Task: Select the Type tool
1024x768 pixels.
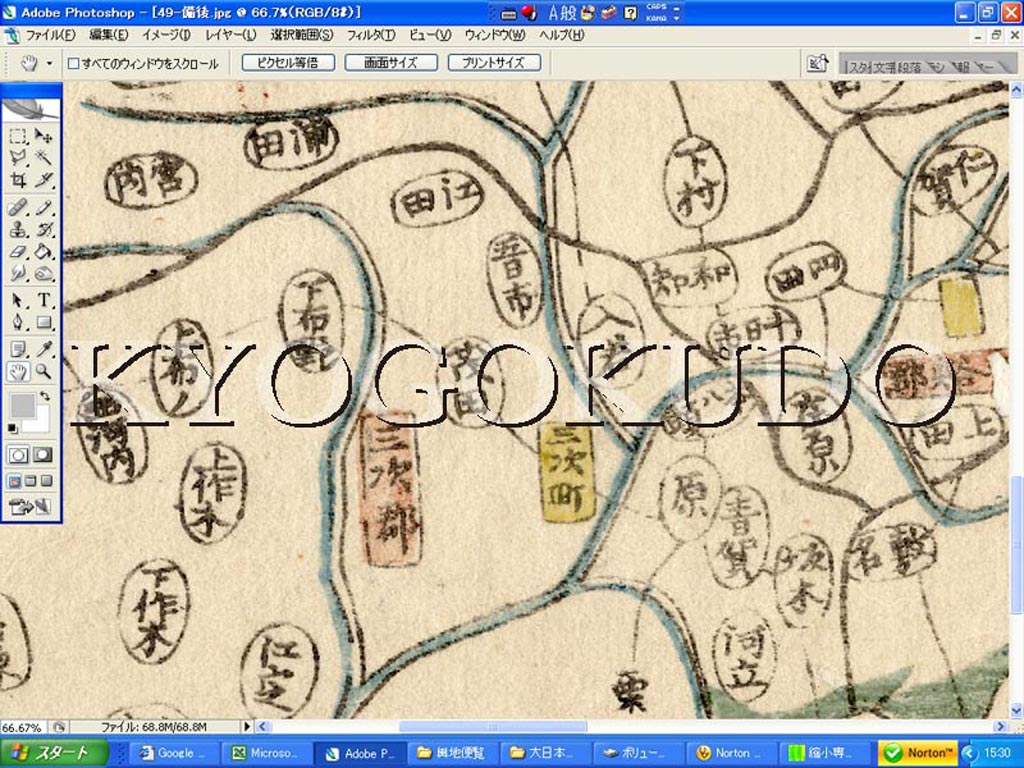Action: [44, 300]
